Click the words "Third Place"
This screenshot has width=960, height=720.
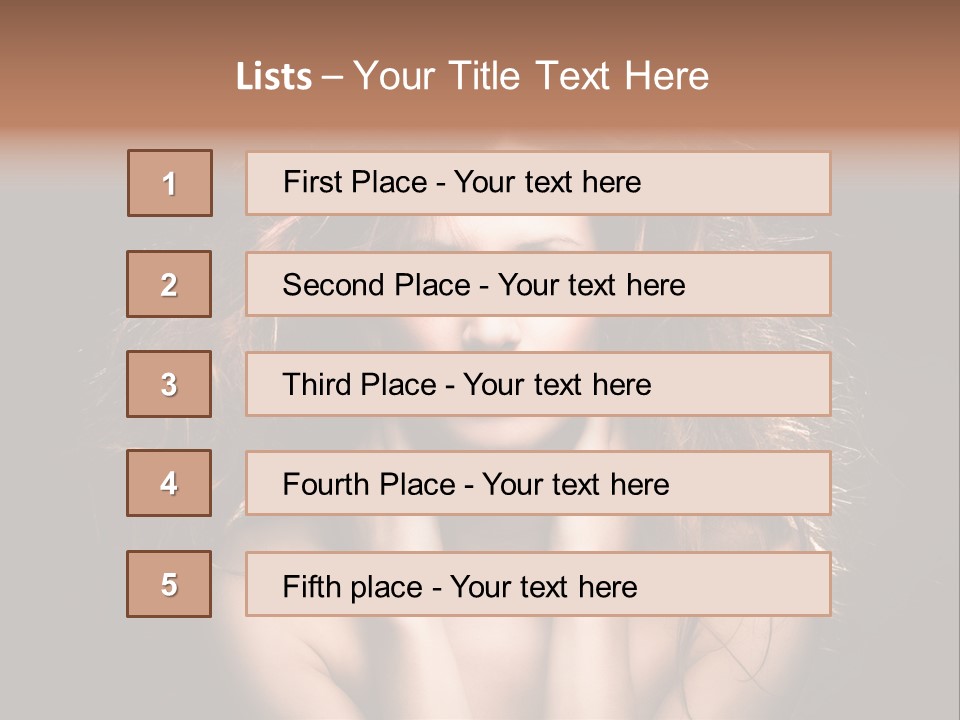(359, 385)
